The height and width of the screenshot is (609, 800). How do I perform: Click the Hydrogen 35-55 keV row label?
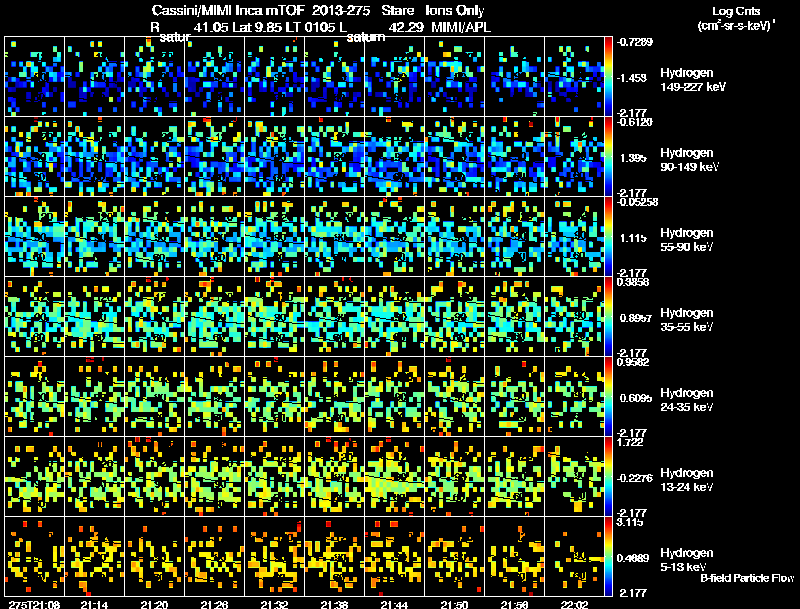687,320
